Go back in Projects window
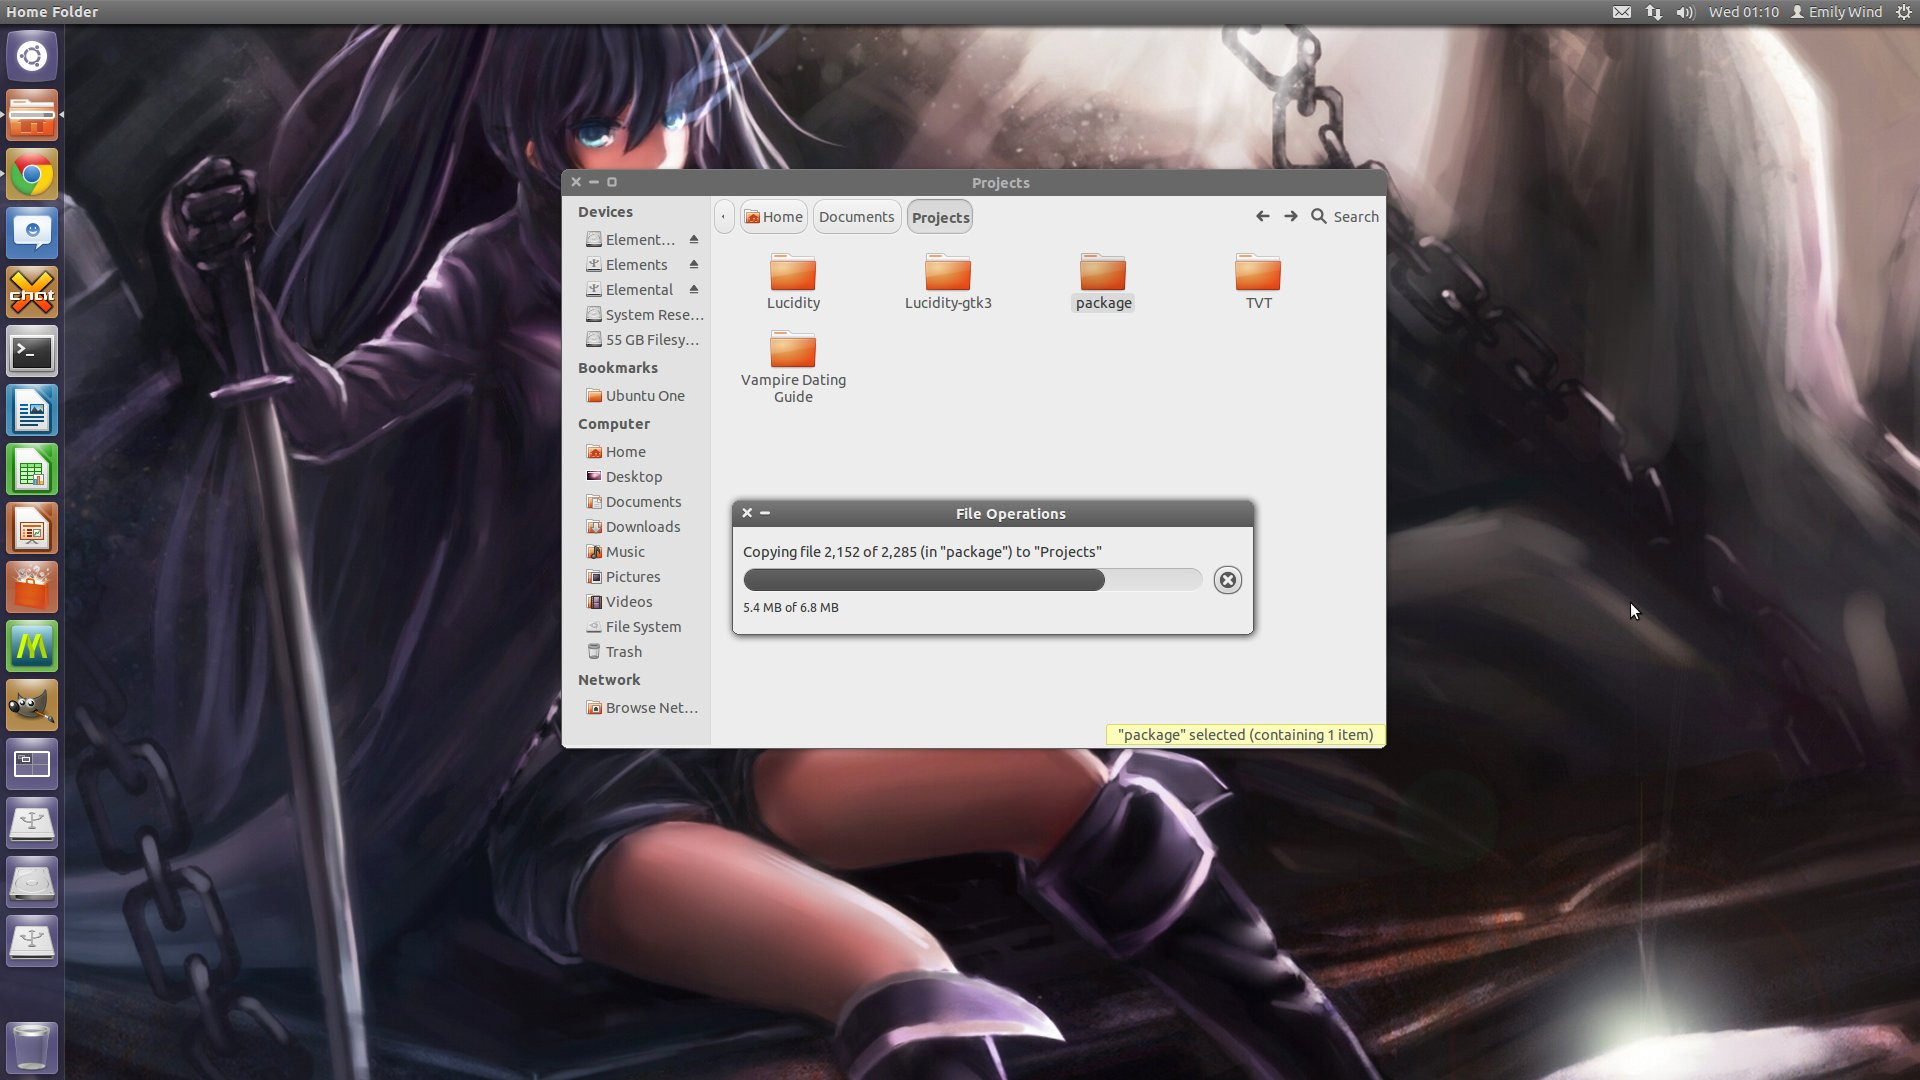Viewport: 1920px width, 1080px height. [x=1262, y=216]
